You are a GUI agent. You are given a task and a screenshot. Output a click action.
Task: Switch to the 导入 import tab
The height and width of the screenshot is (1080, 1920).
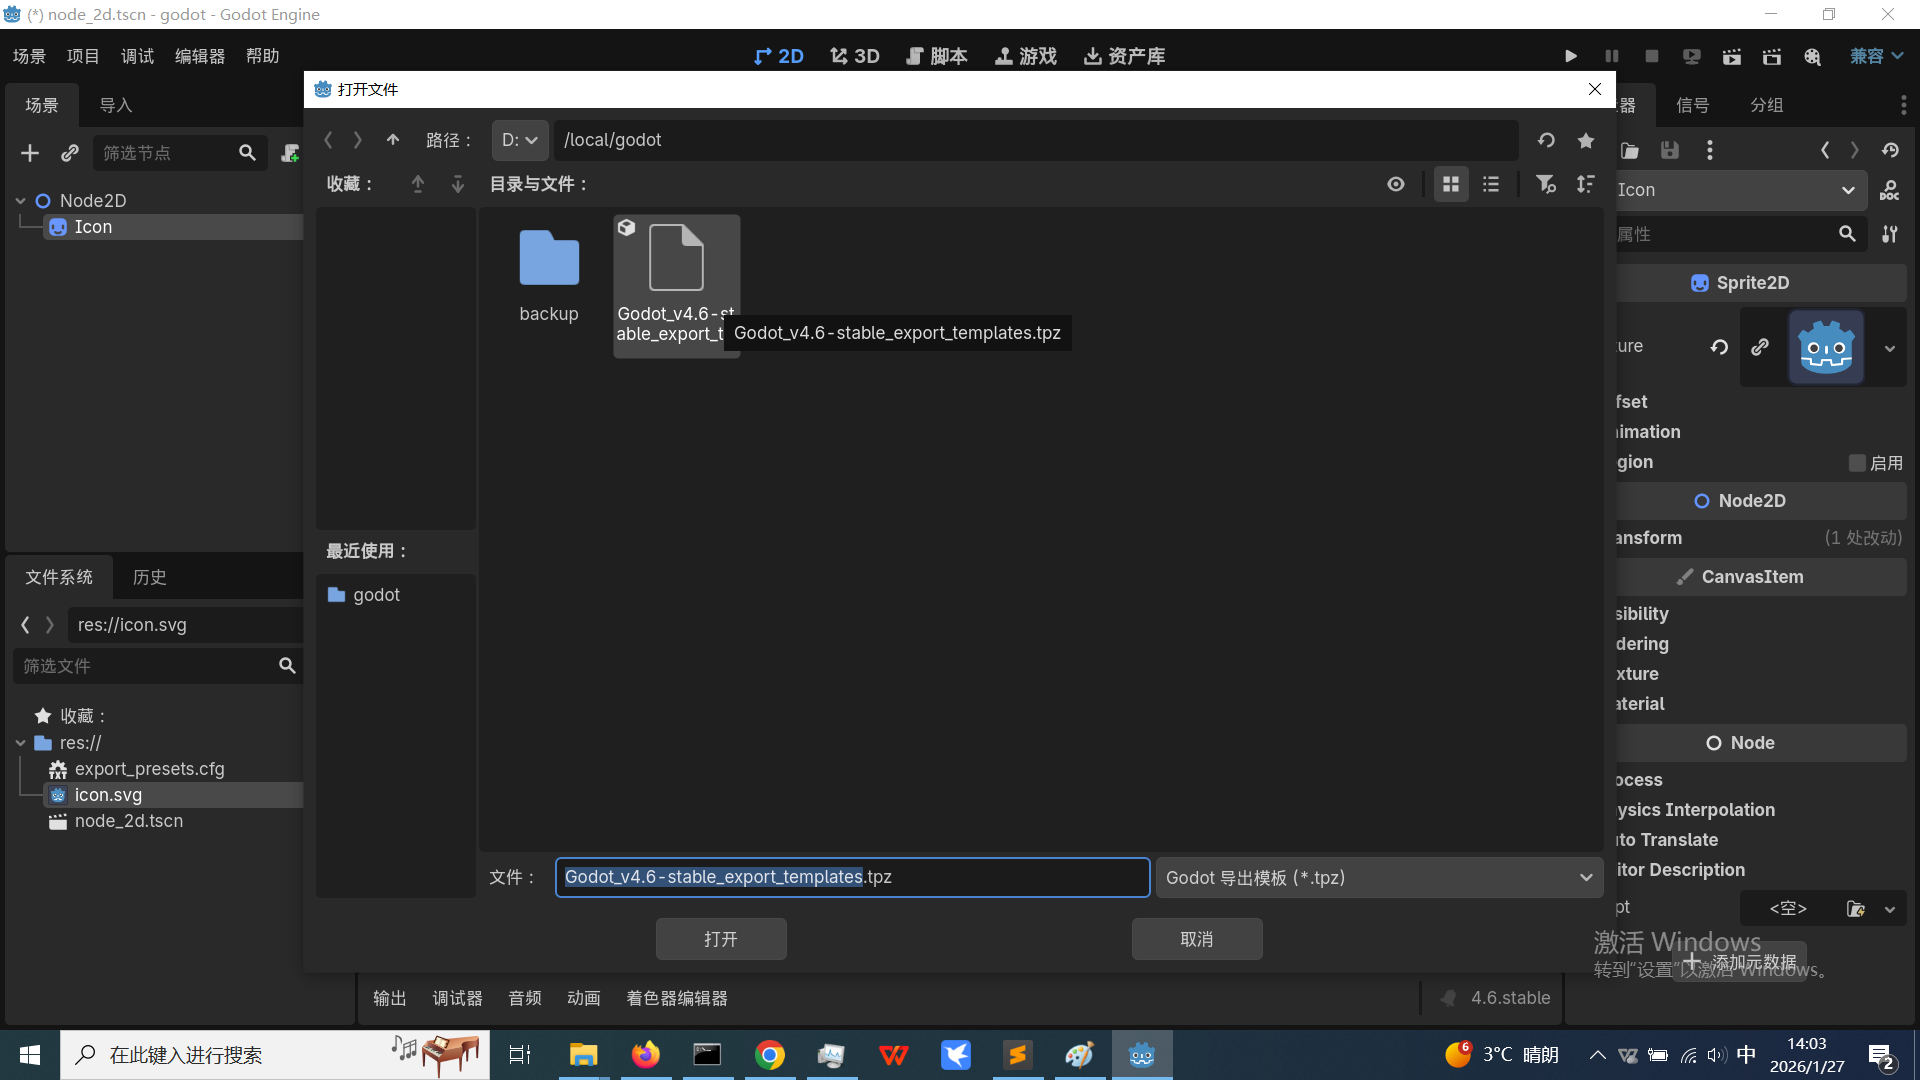115,105
